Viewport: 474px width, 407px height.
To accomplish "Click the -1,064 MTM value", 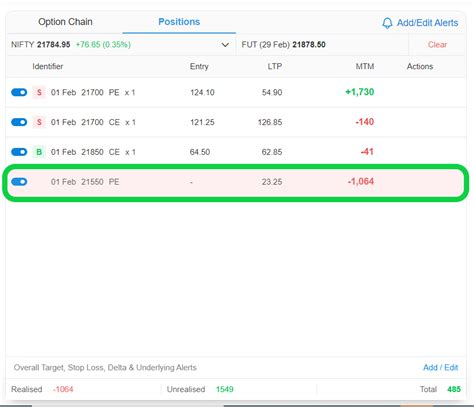I will coord(361,181).
